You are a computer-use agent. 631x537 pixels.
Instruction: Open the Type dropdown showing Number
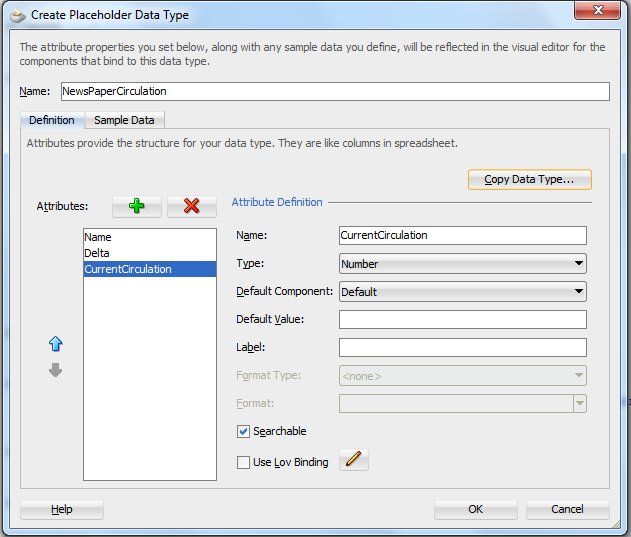coord(462,264)
